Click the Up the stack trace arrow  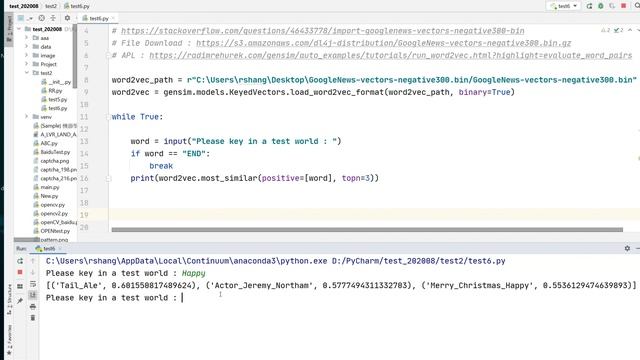click(33, 261)
